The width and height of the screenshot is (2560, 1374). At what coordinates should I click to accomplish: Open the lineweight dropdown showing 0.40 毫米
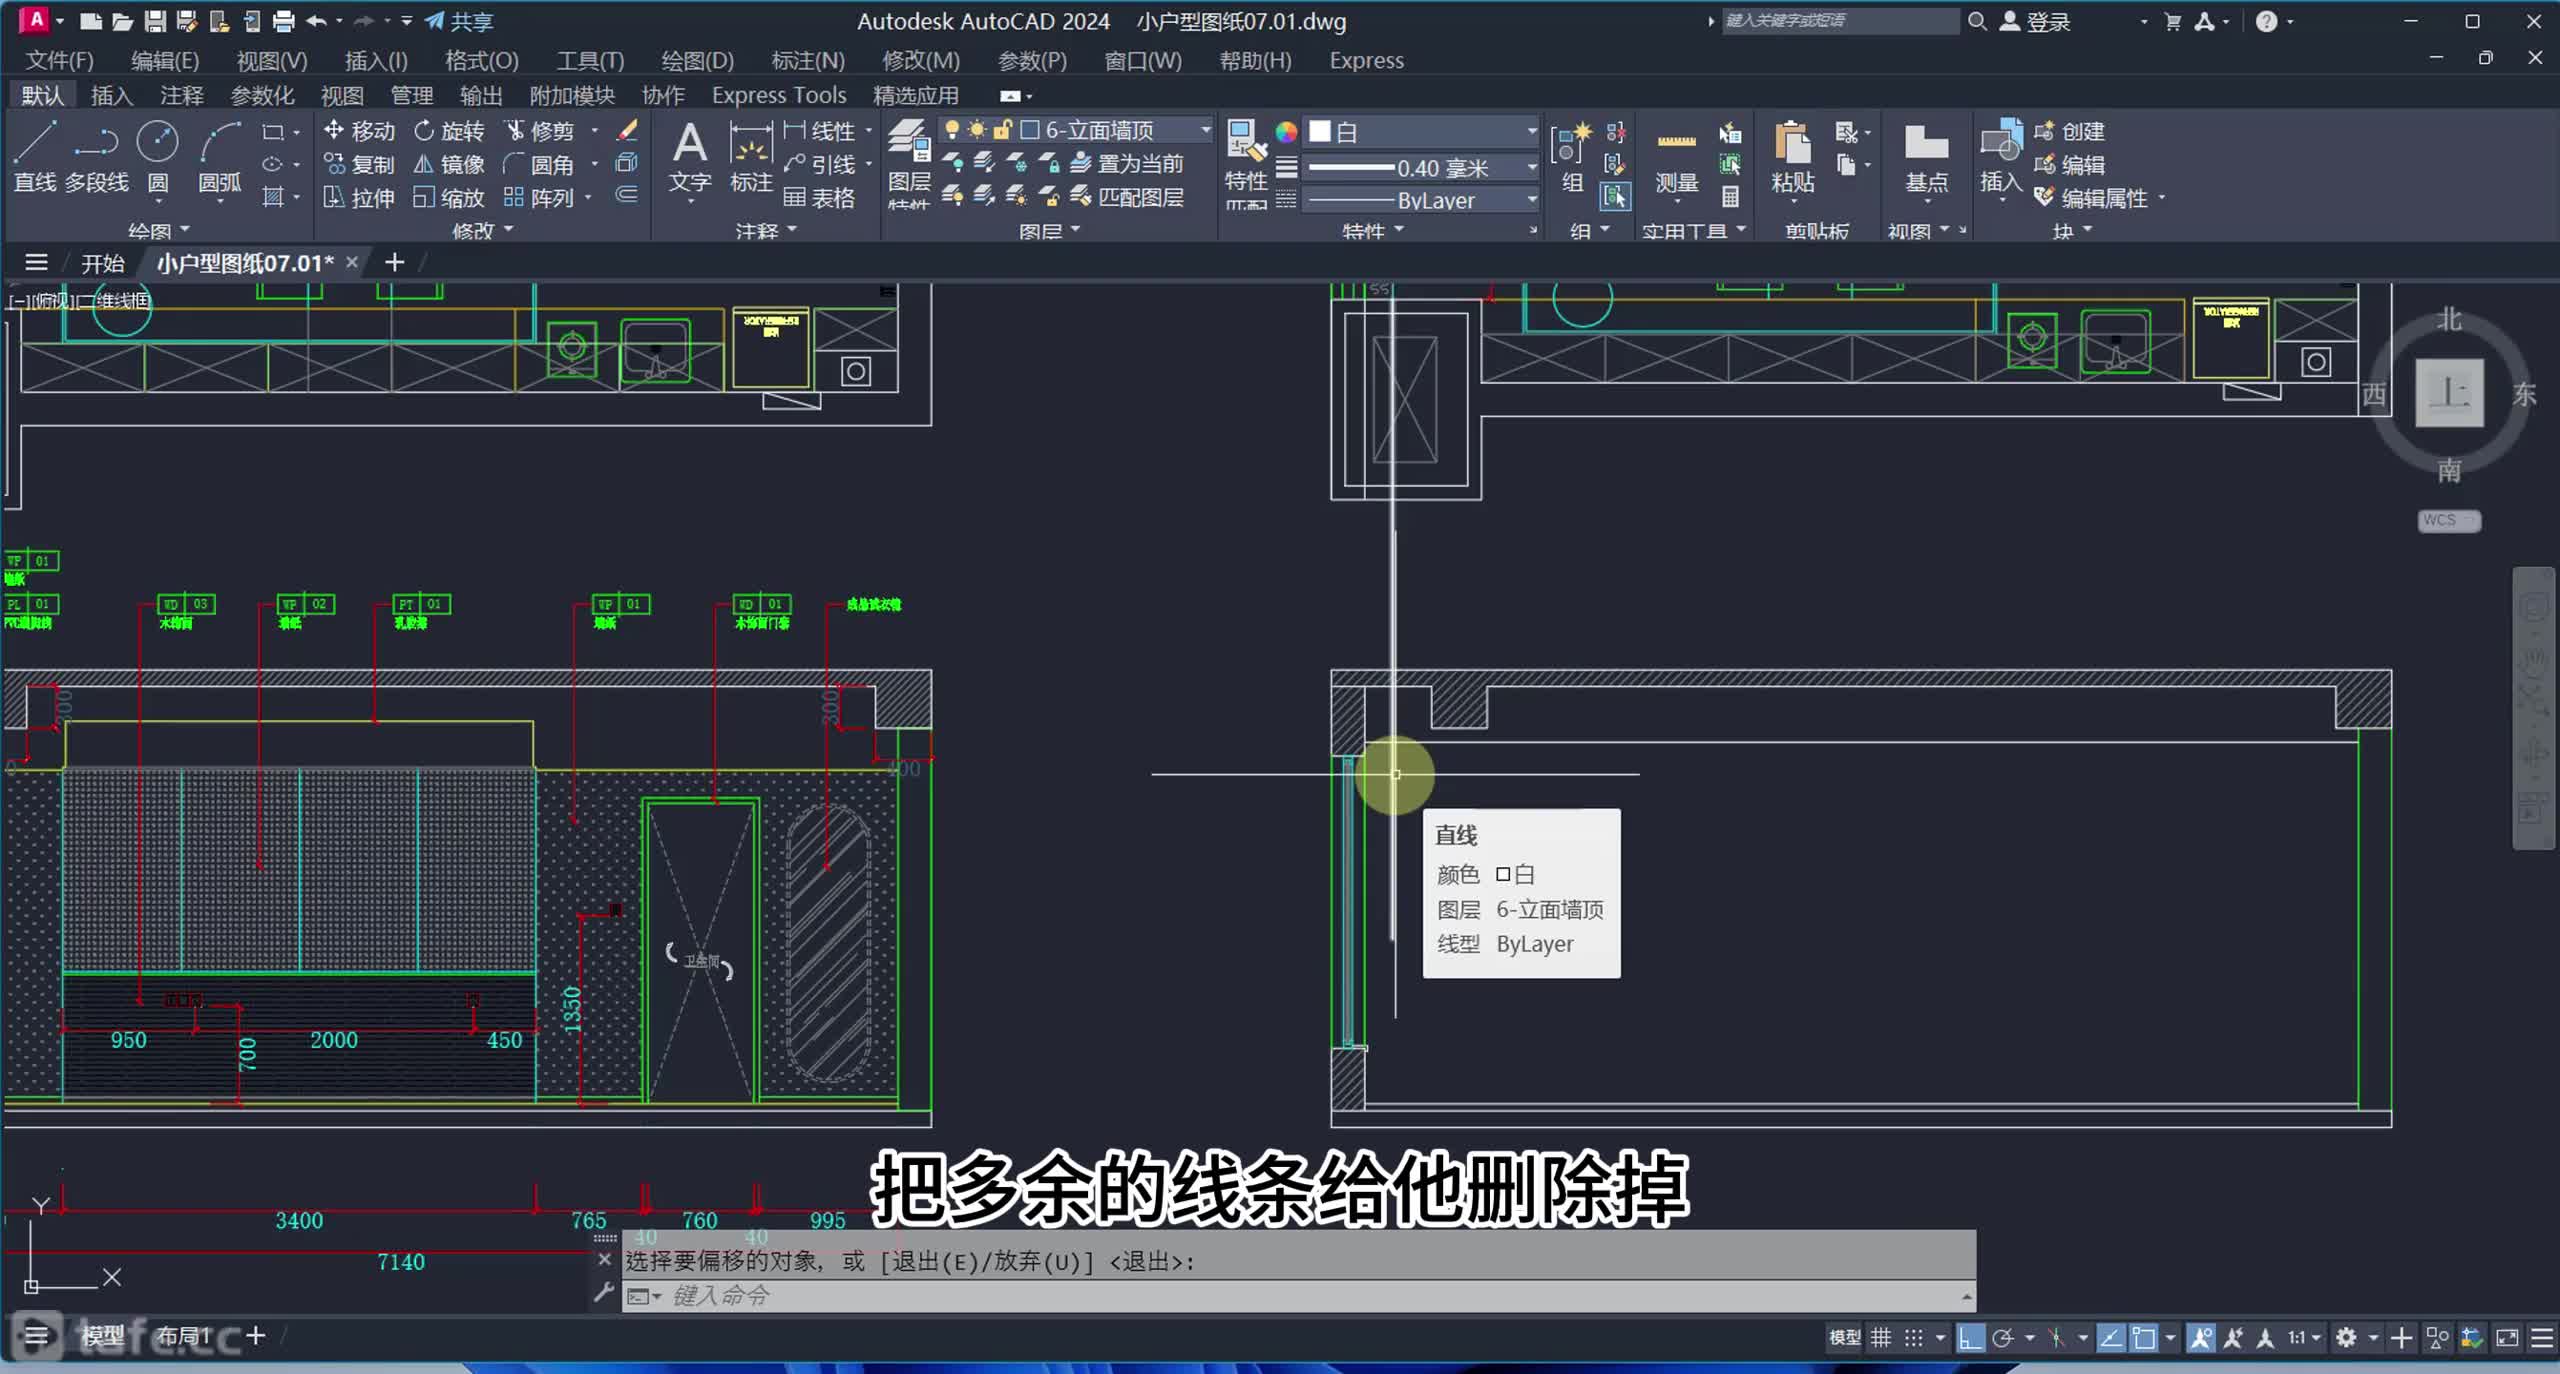1423,167
